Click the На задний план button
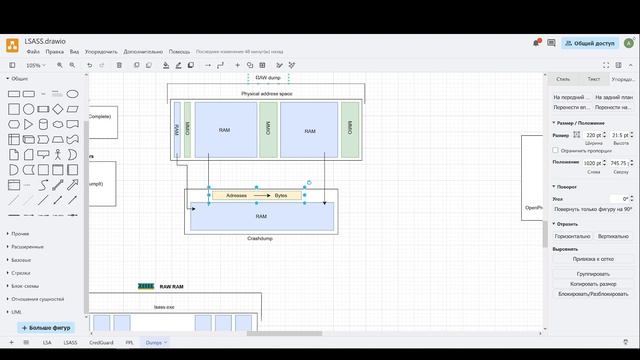 [x=613, y=97]
